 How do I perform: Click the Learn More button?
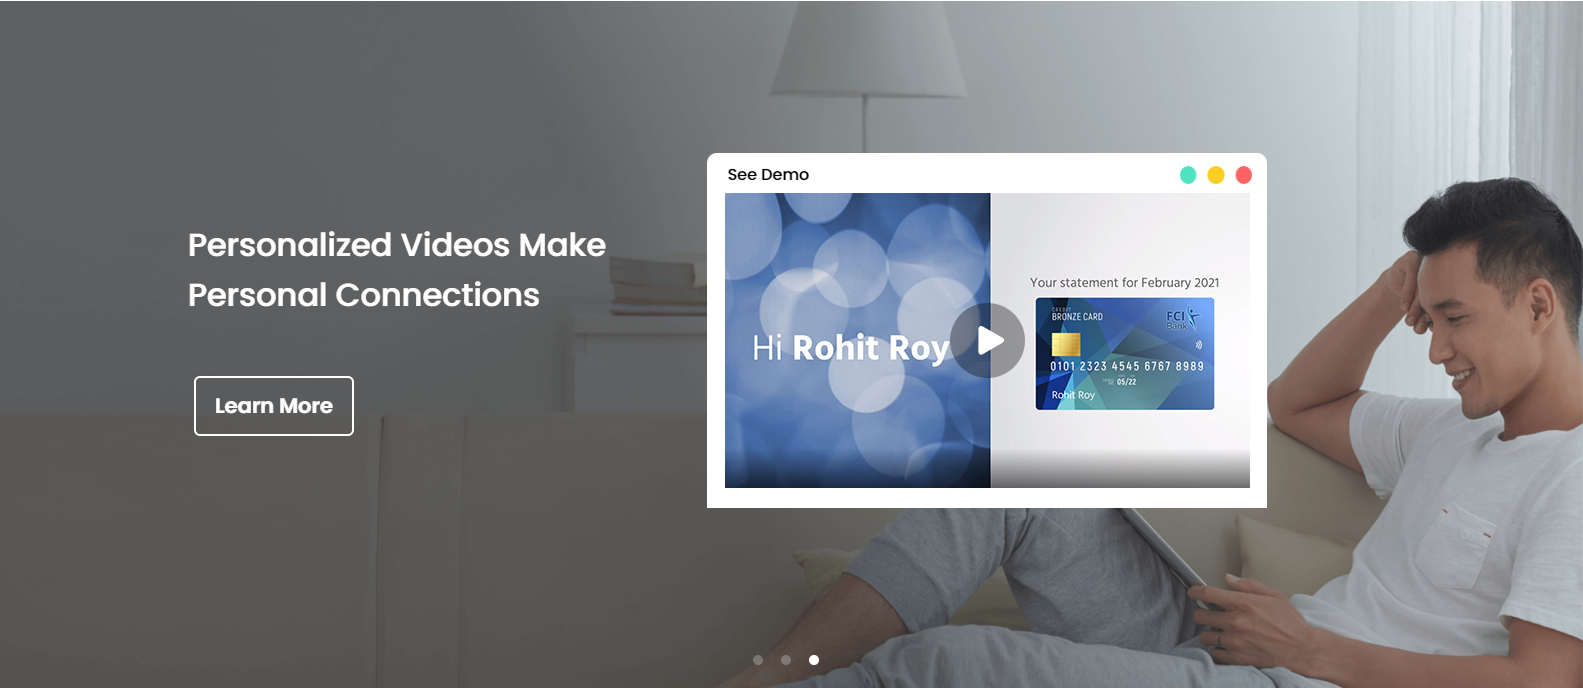pyautogui.click(x=274, y=406)
